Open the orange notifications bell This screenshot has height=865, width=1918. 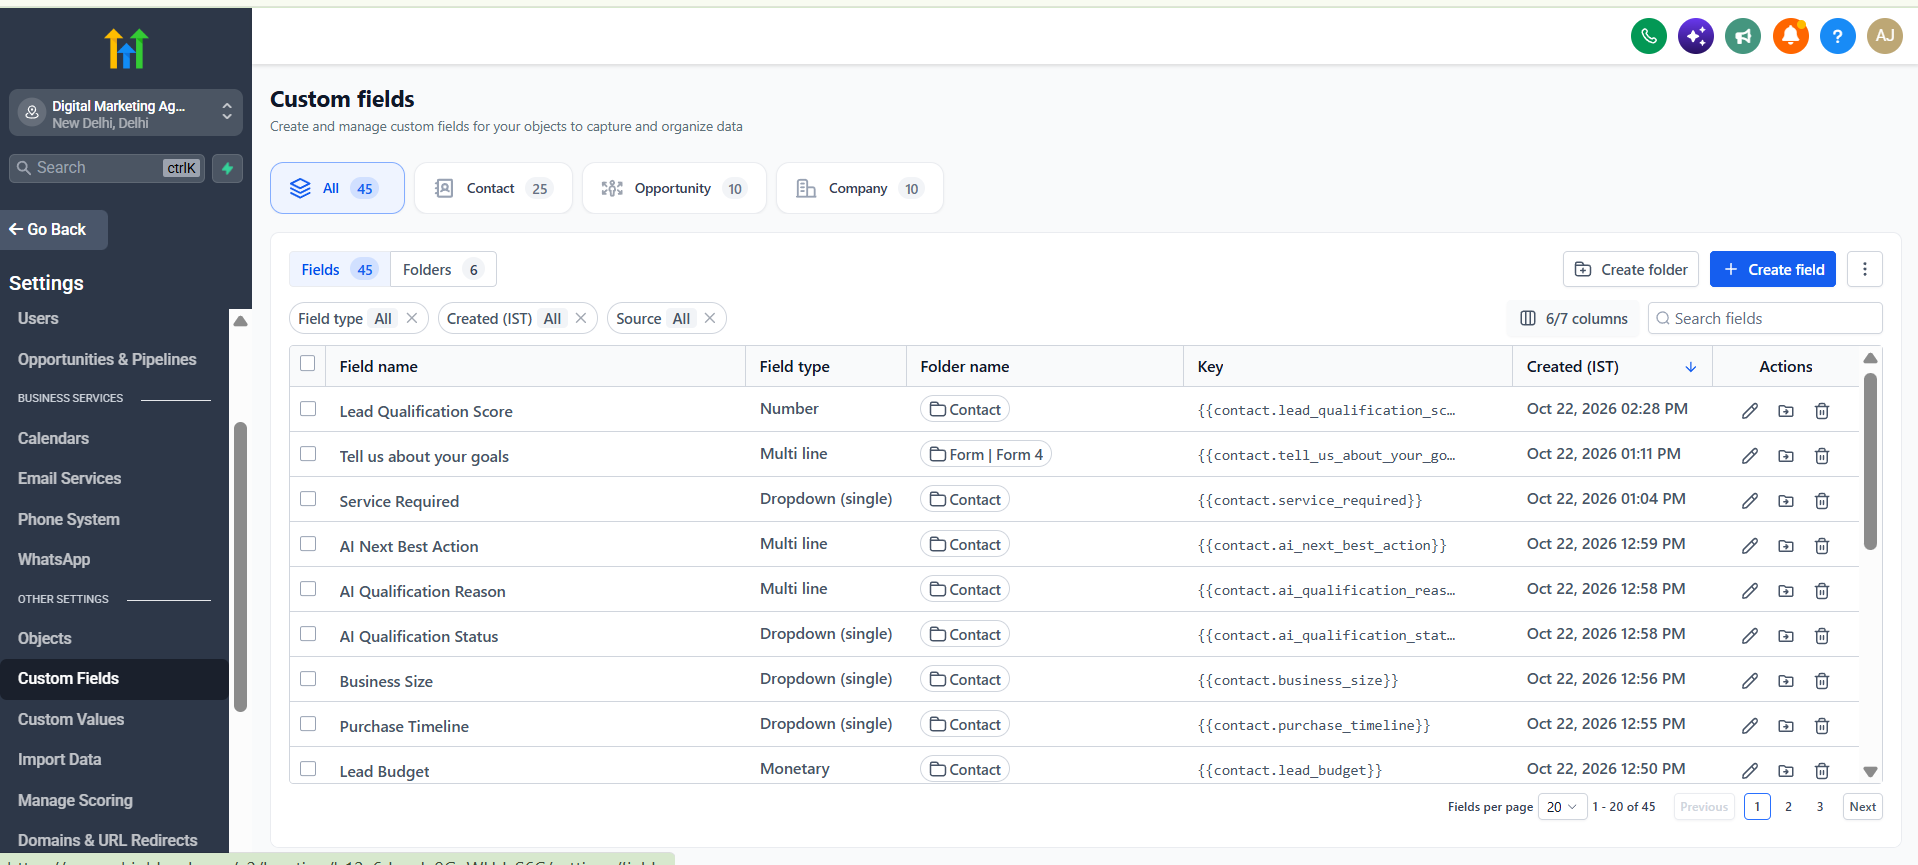click(1790, 37)
